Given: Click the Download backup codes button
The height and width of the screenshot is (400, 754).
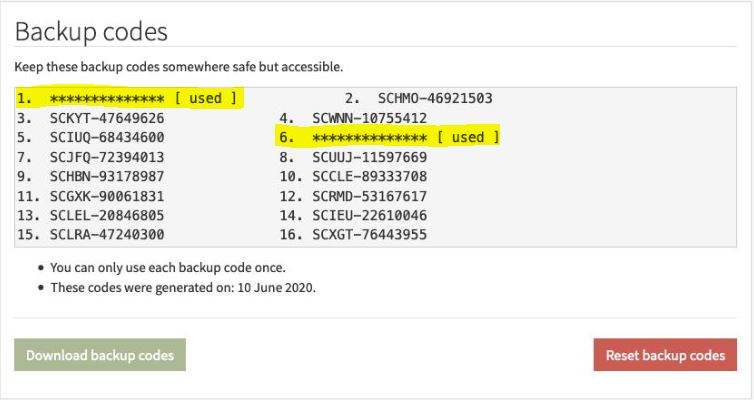Looking at the screenshot, I should tap(100, 355).
